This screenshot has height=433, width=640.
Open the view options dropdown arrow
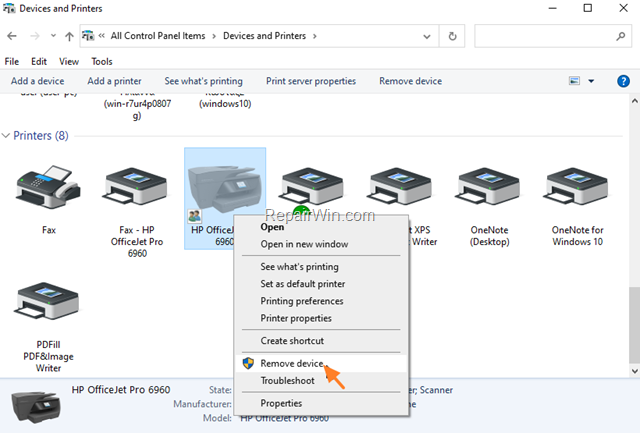tap(591, 81)
